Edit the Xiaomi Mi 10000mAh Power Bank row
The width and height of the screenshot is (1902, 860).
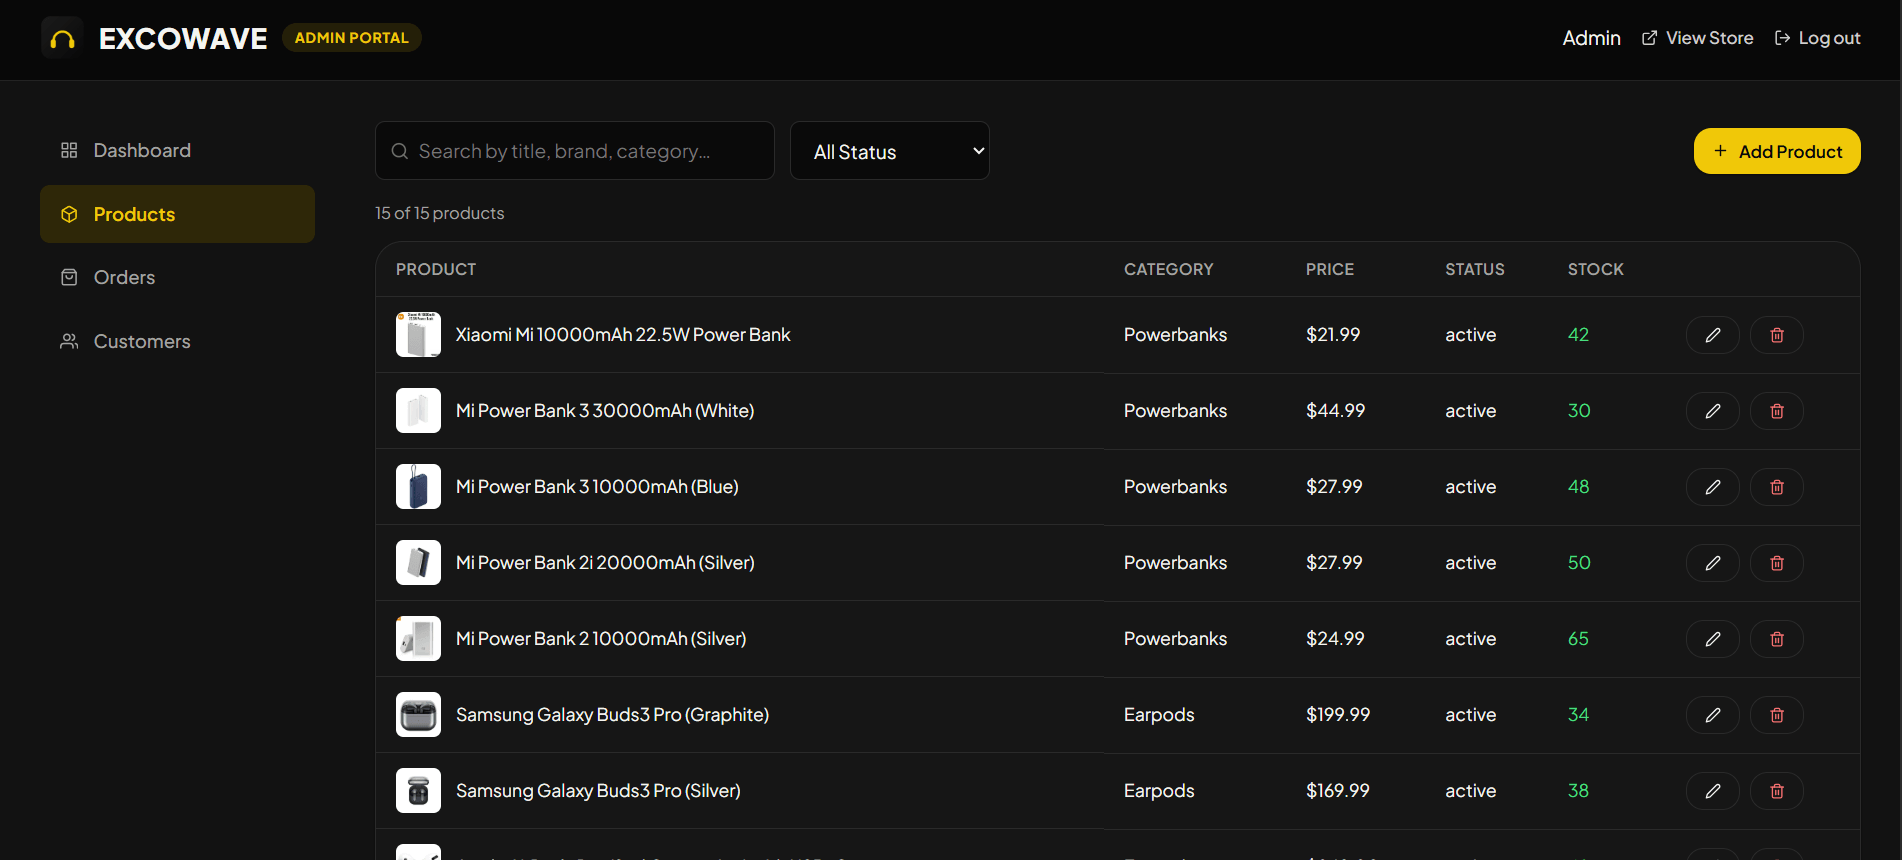pyautogui.click(x=1712, y=335)
